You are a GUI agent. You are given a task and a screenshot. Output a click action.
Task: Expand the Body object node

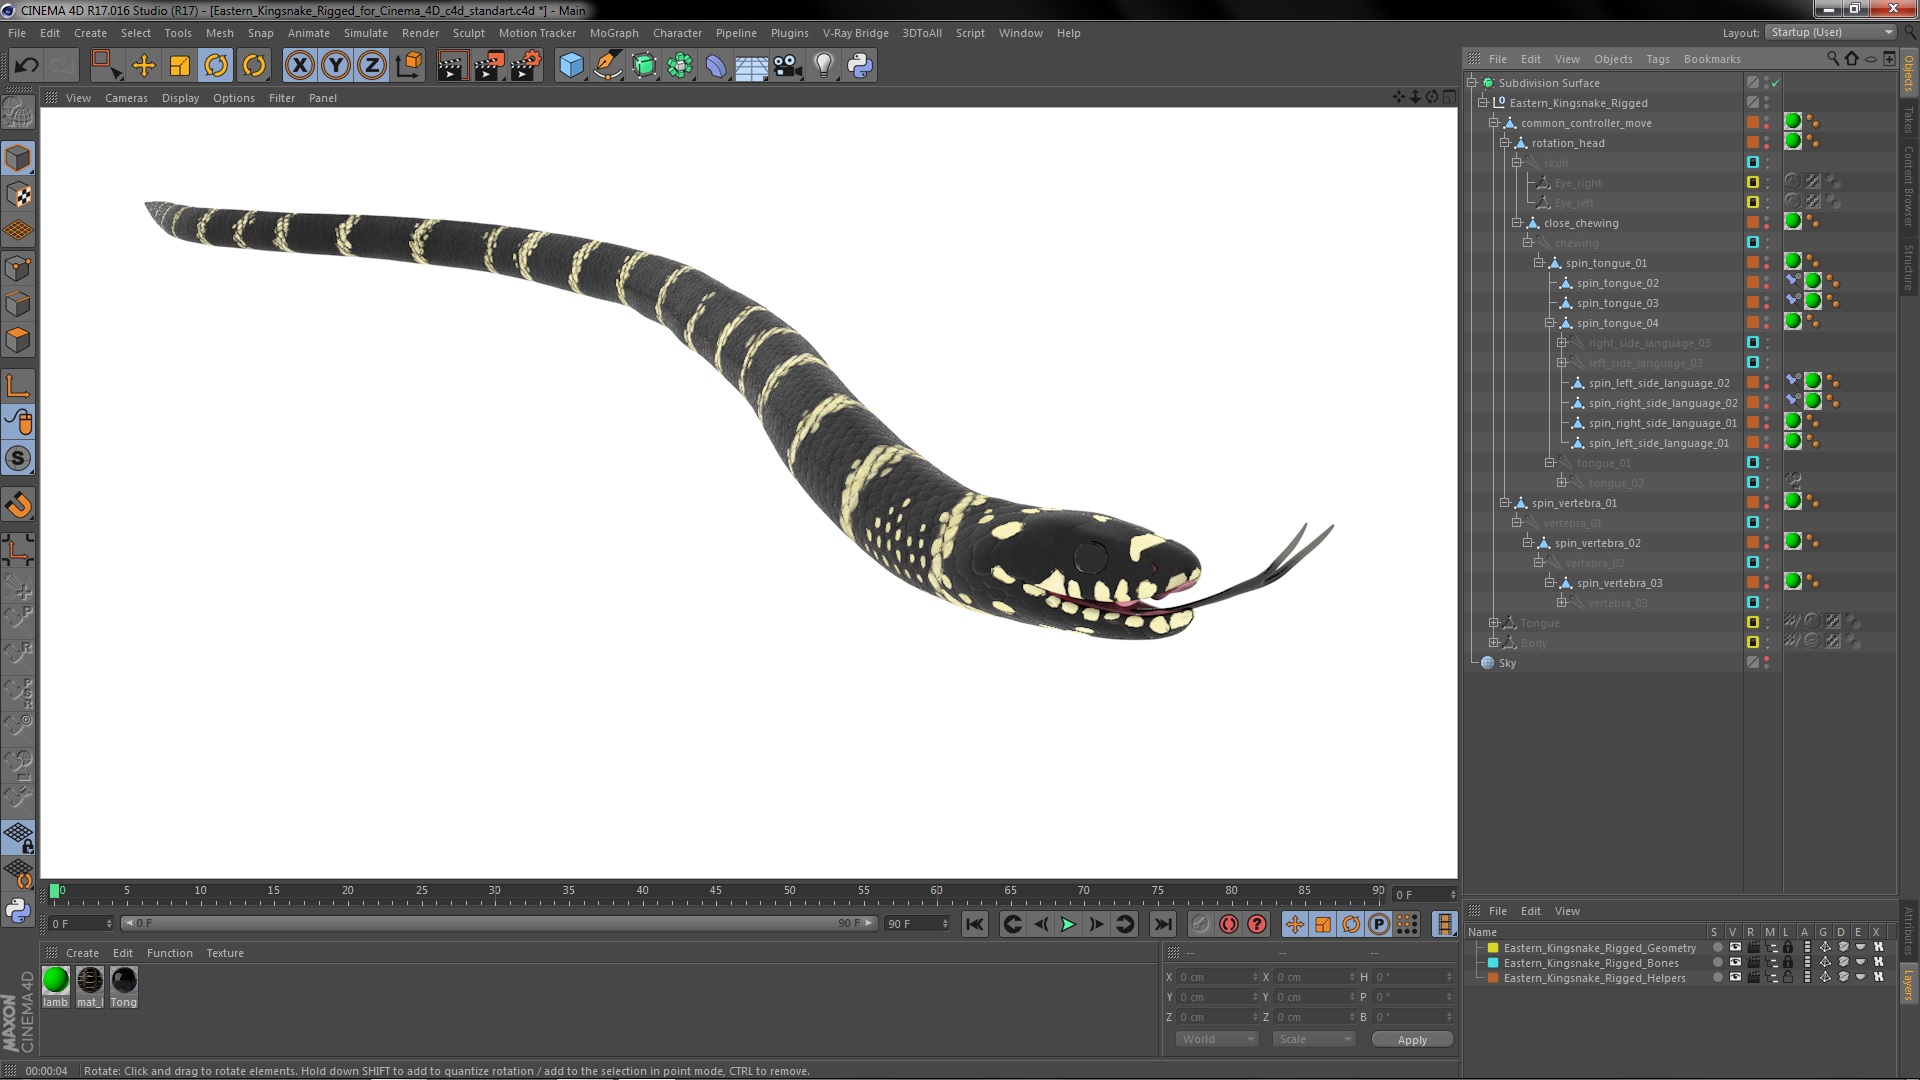pos(1494,643)
